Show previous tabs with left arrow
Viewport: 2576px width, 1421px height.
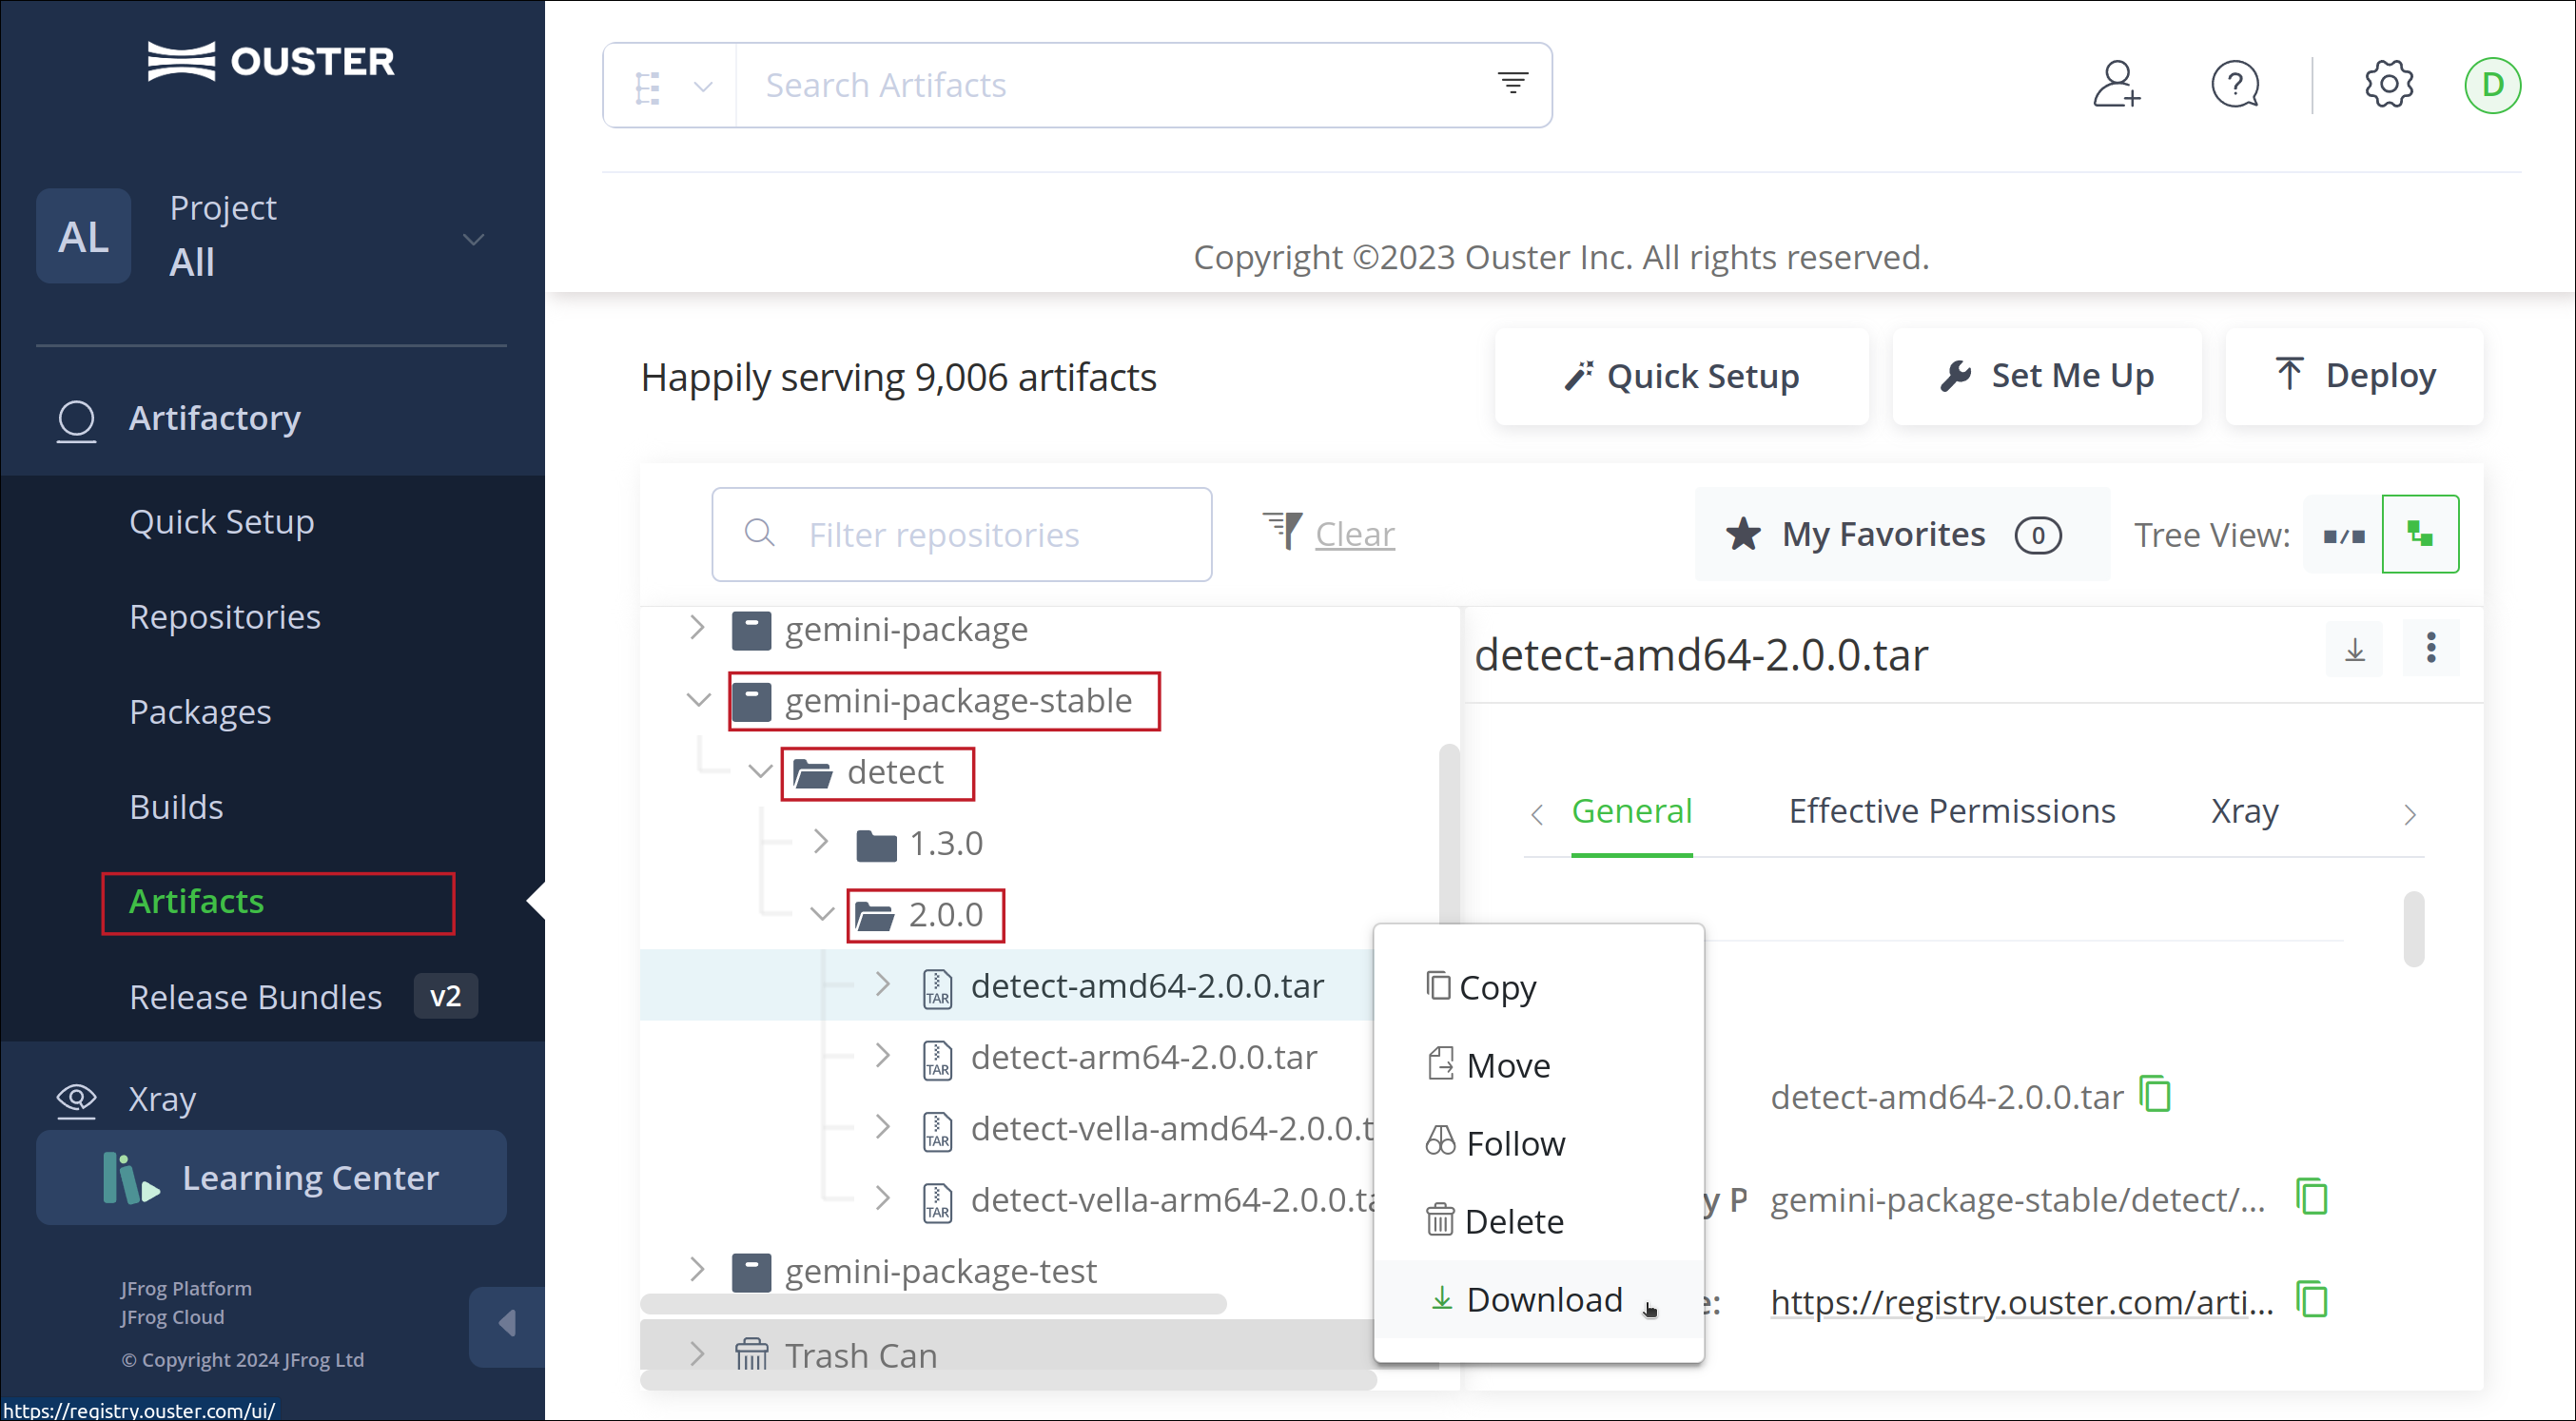1537,815
